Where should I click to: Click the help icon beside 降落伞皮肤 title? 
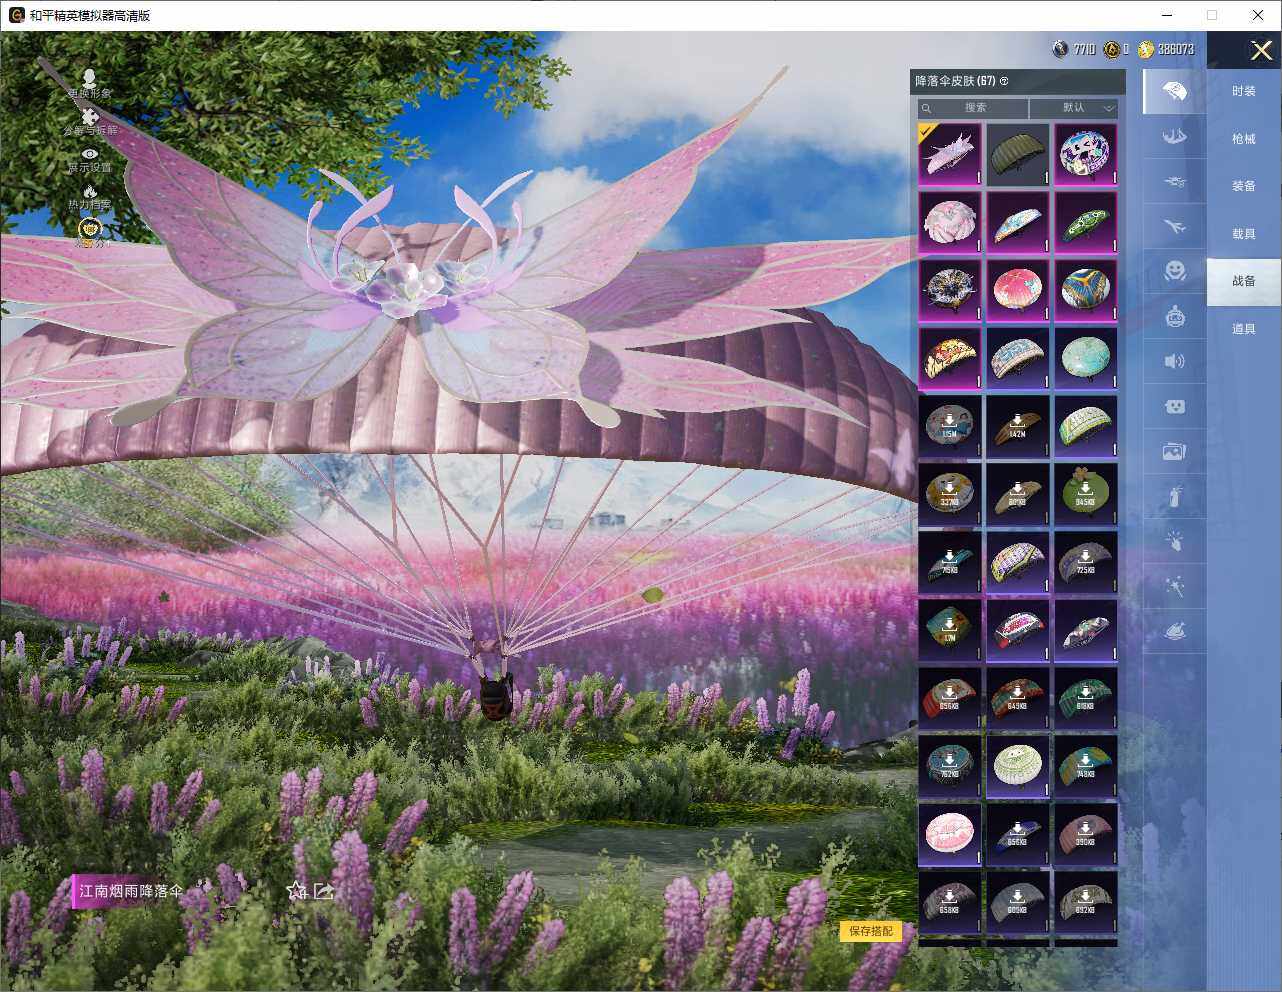[x=1004, y=81]
